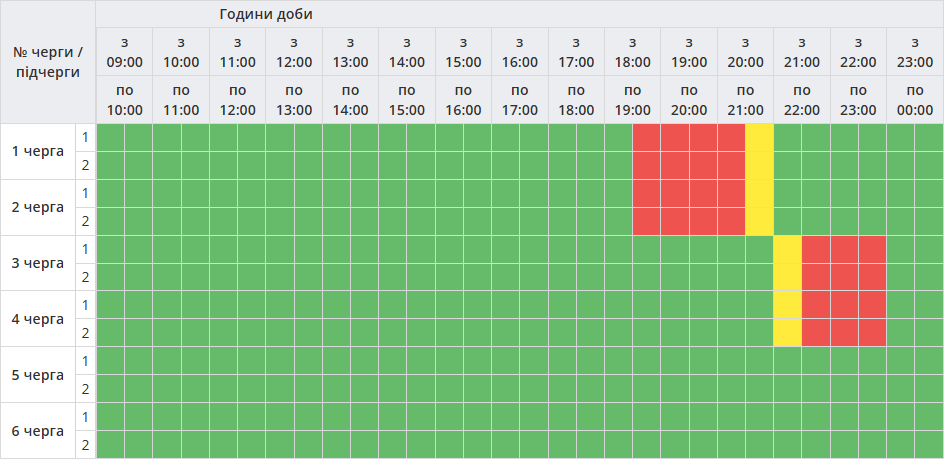Select the '3 черга' row label
This screenshot has width=944, height=459.
[38, 263]
